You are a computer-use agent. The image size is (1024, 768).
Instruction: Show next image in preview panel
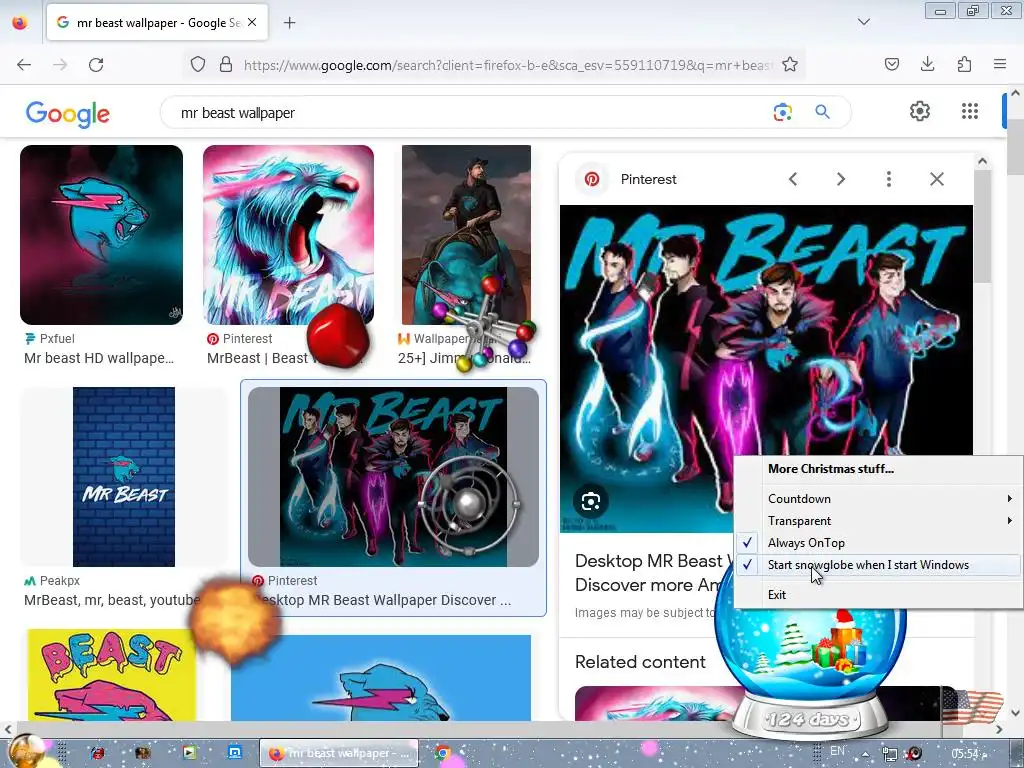(x=841, y=179)
